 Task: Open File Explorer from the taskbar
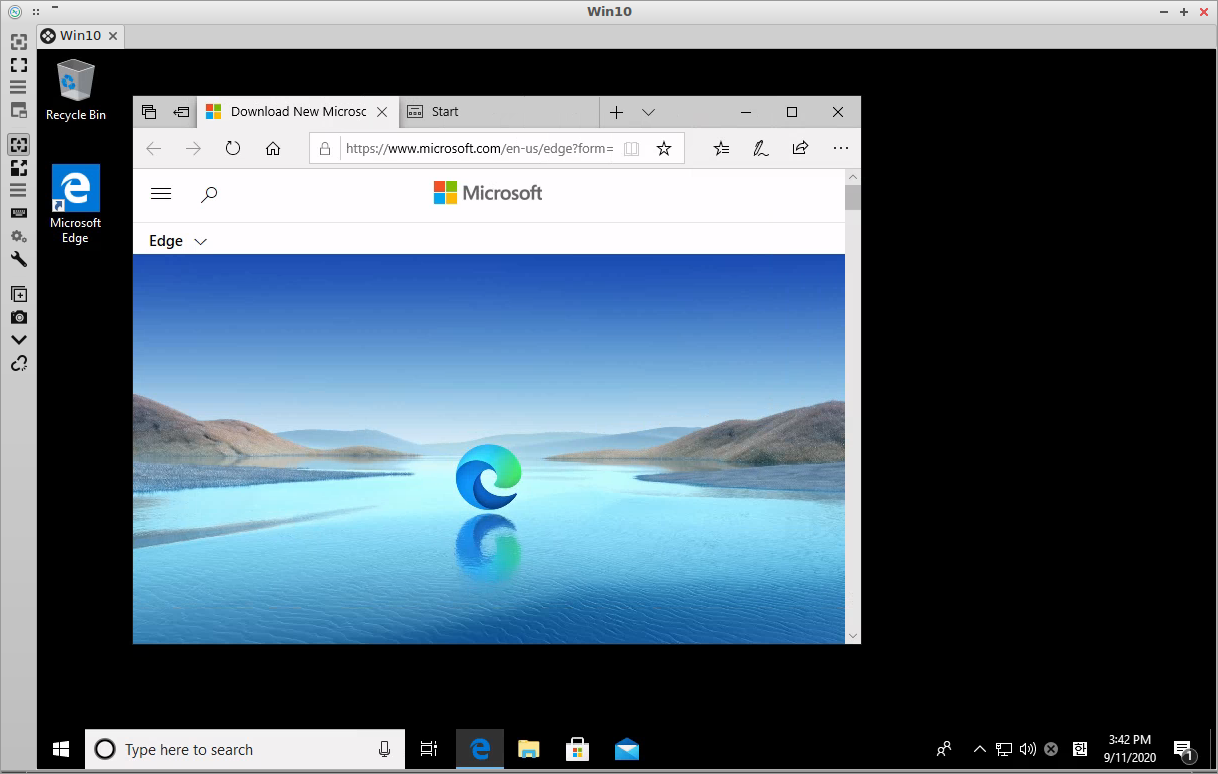[x=529, y=749]
